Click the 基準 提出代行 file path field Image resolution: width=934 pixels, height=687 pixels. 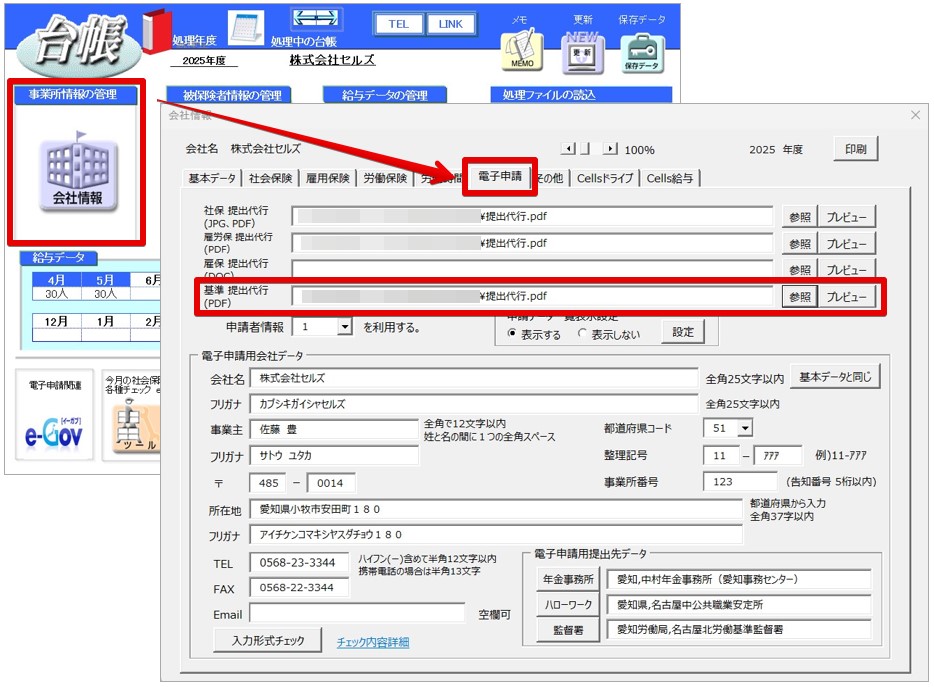click(x=533, y=296)
